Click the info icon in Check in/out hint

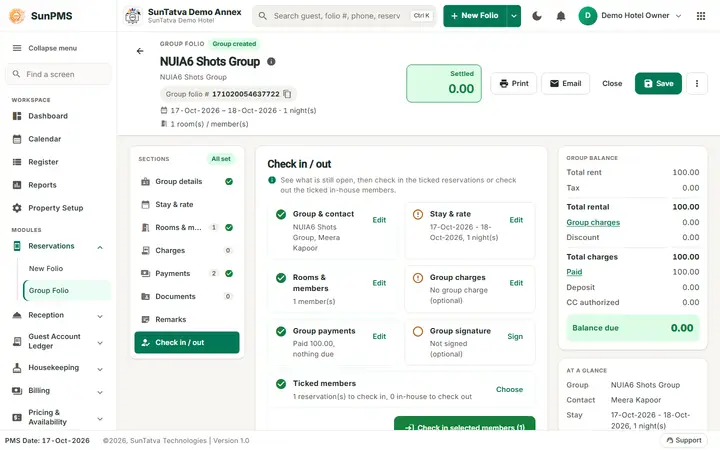272,180
